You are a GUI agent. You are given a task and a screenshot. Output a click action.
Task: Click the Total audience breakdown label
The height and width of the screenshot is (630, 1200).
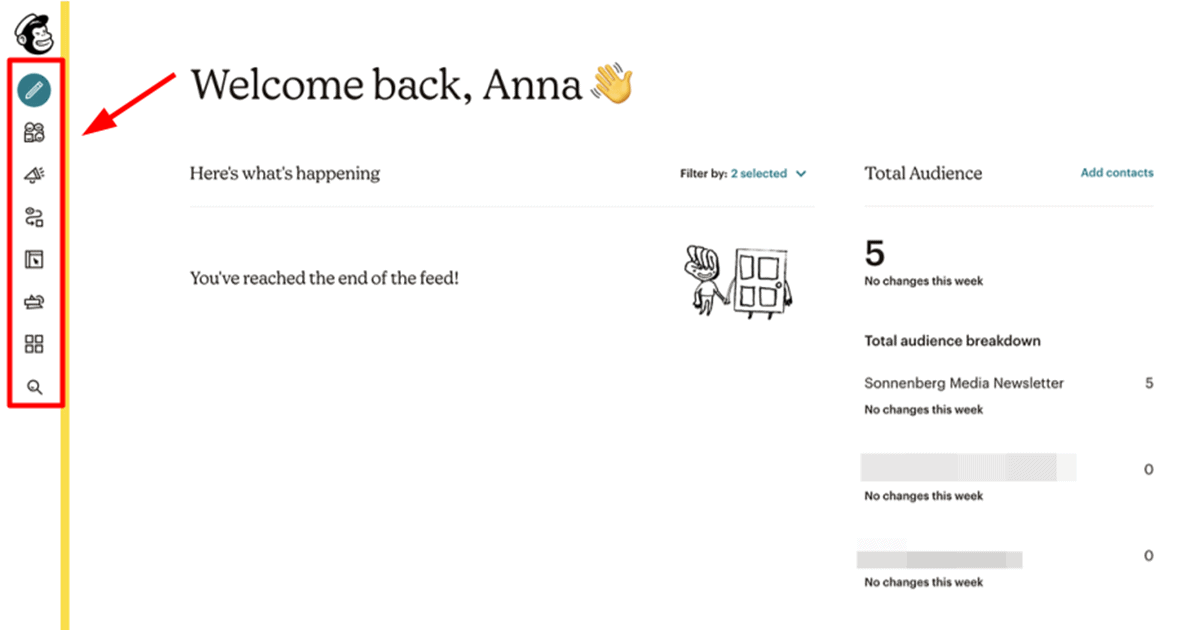pyautogui.click(x=952, y=341)
